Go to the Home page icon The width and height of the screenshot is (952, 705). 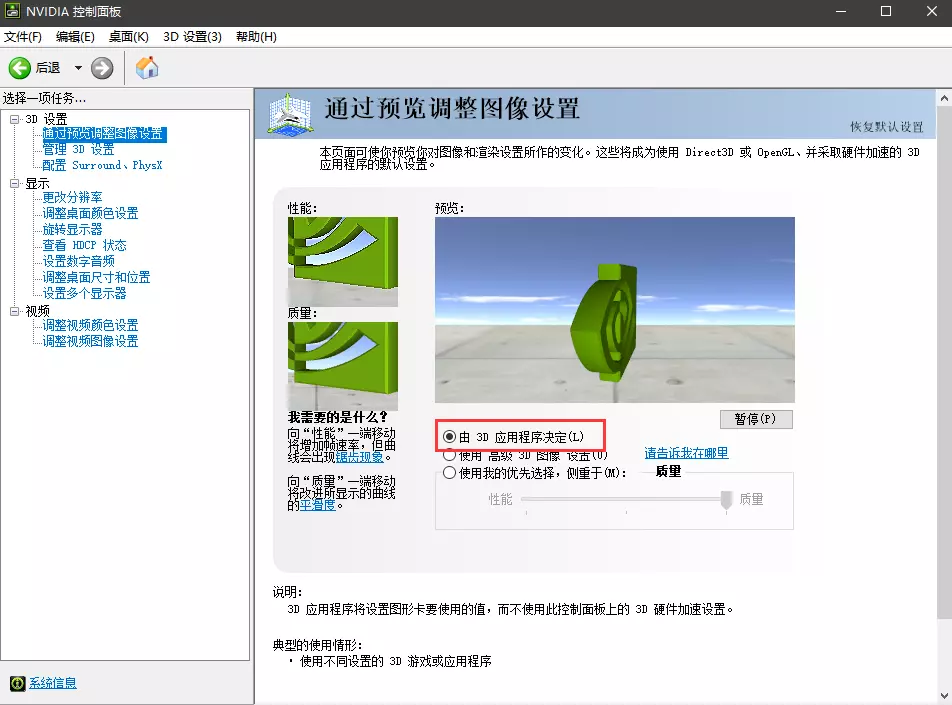(x=147, y=67)
